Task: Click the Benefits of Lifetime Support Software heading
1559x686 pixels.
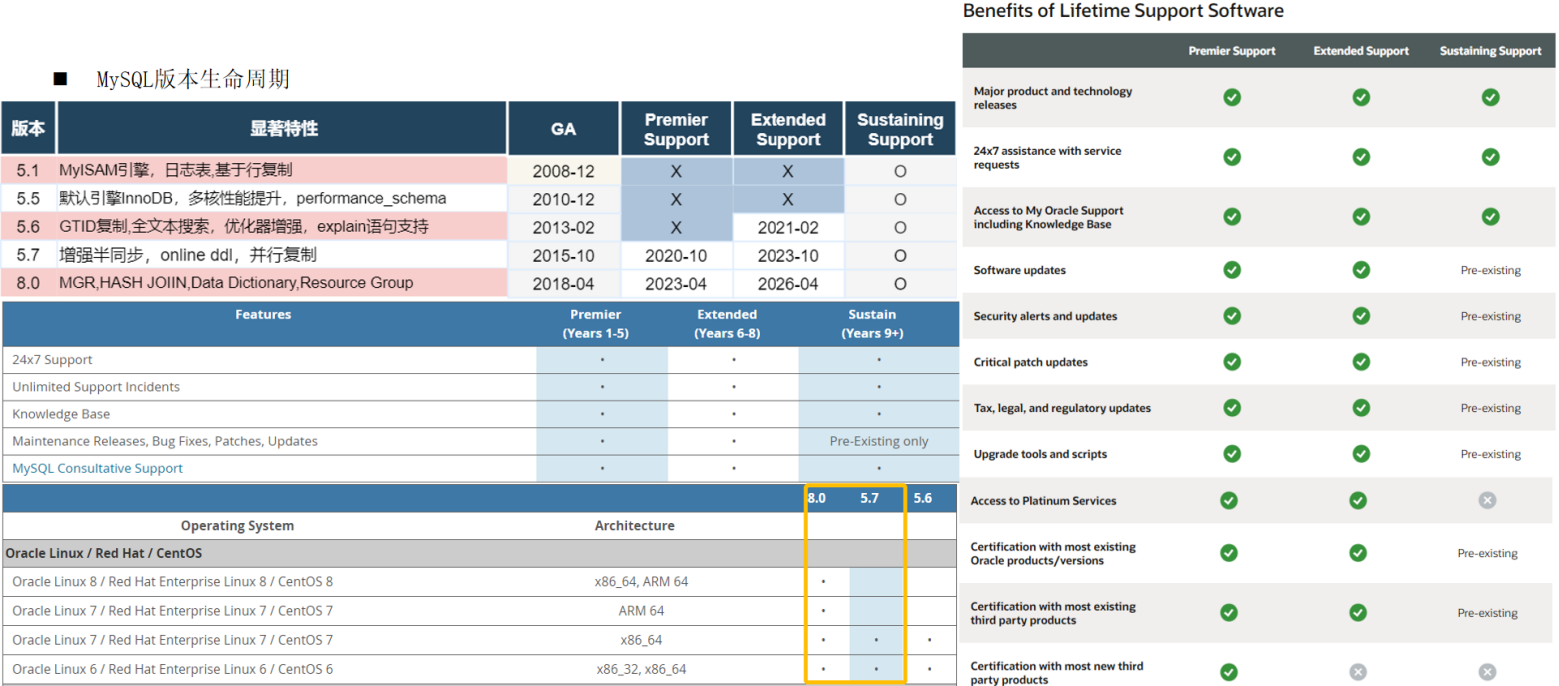Action: pos(1123,11)
